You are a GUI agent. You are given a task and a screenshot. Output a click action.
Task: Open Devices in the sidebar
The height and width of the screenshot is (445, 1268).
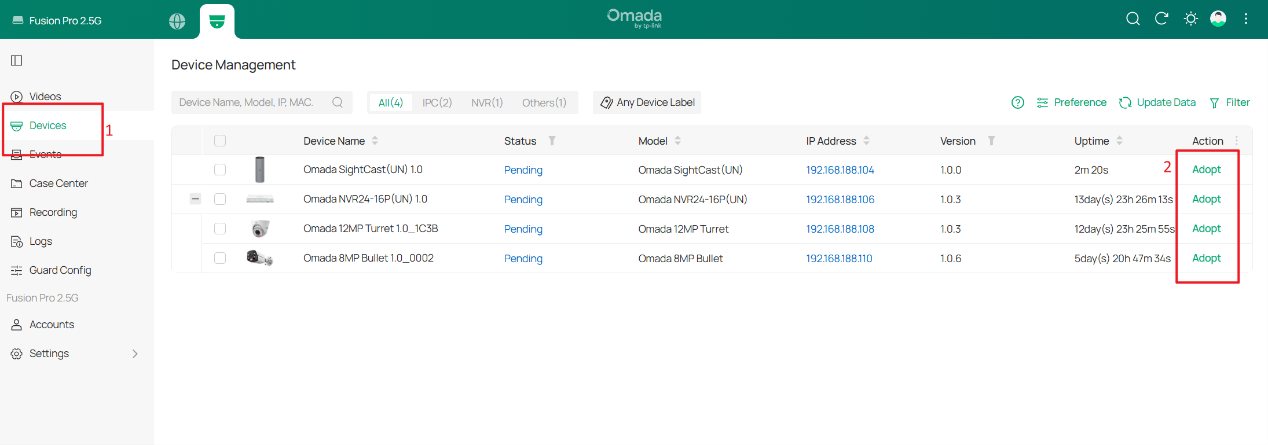pyautogui.click(x=48, y=125)
